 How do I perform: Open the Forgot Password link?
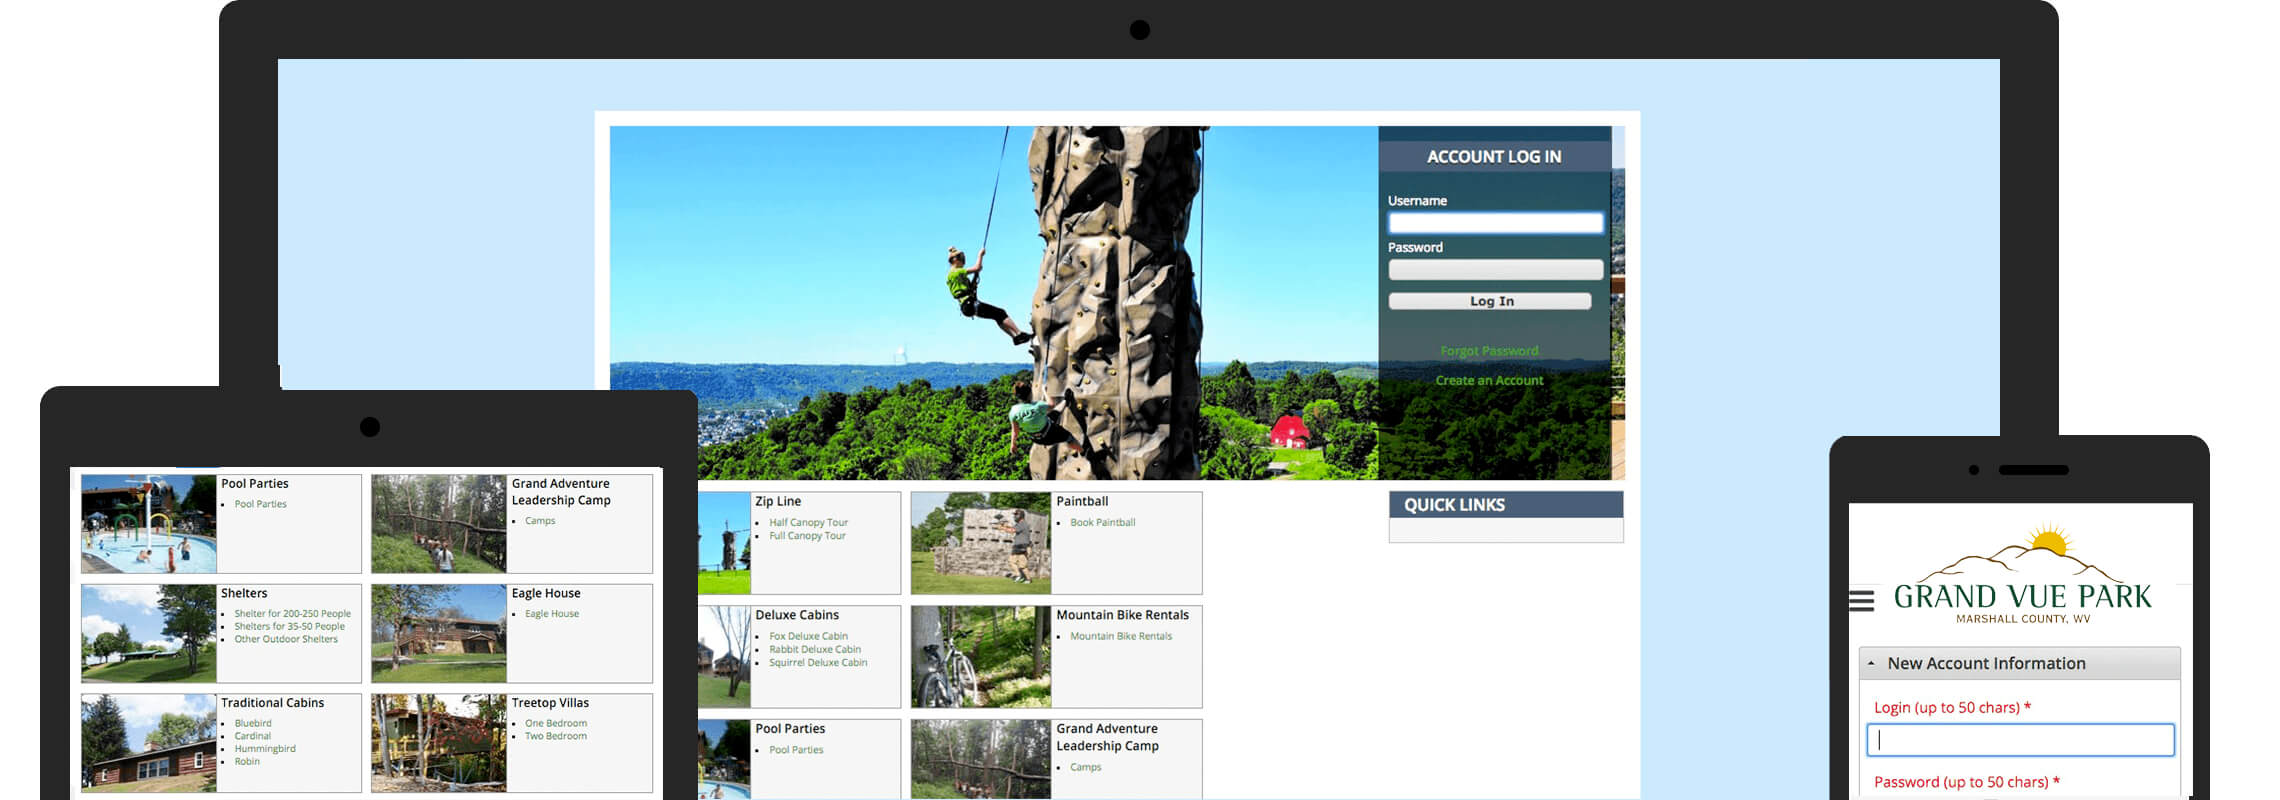tap(1489, 351)
